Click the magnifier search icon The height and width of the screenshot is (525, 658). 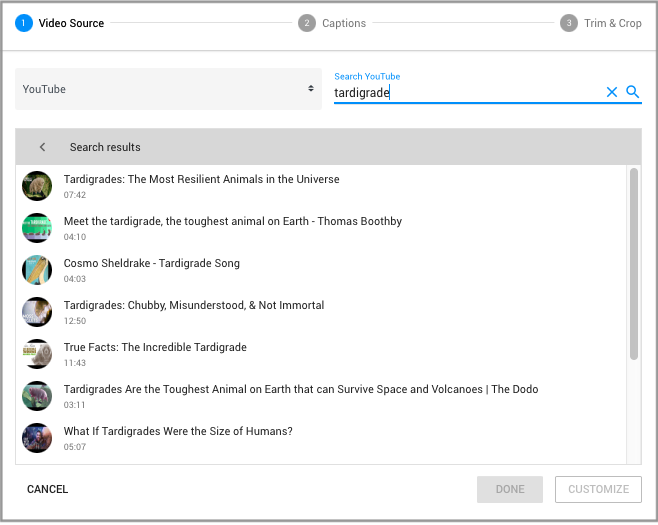(x=632, y=92)
